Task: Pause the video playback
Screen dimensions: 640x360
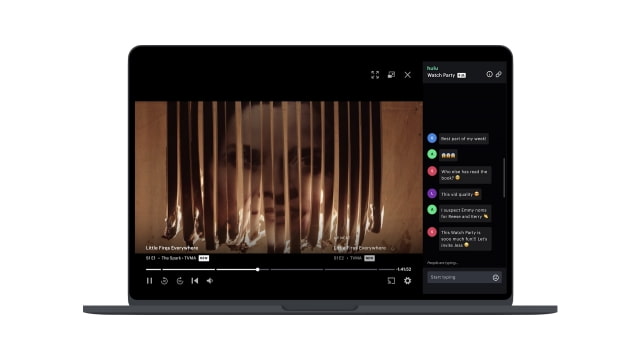Action: tap(149, 281)
